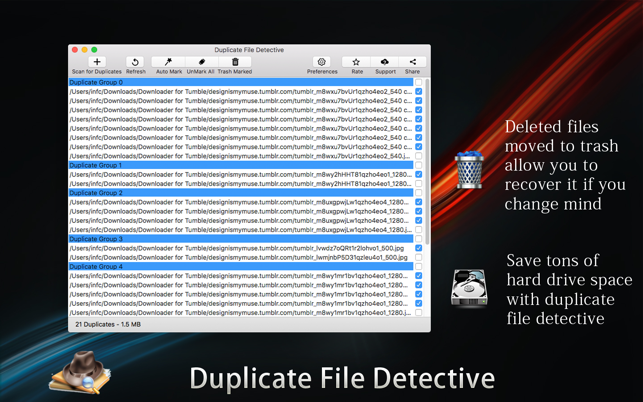643x402 pixels.
Task: Toggle the Duplicate Group 3 header checkbox
Action: point(419,239)
